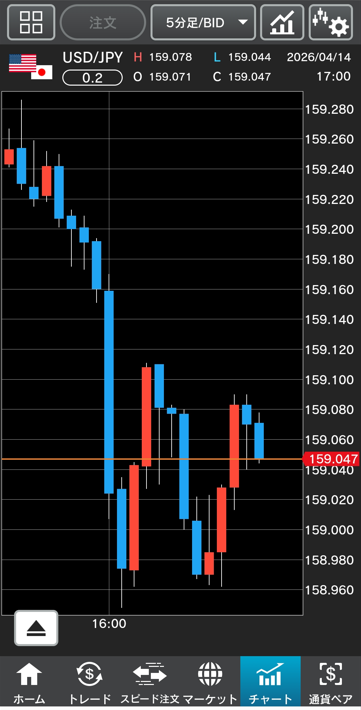
Task: Select the 159.100 price axis label
Action: point(329,379)
